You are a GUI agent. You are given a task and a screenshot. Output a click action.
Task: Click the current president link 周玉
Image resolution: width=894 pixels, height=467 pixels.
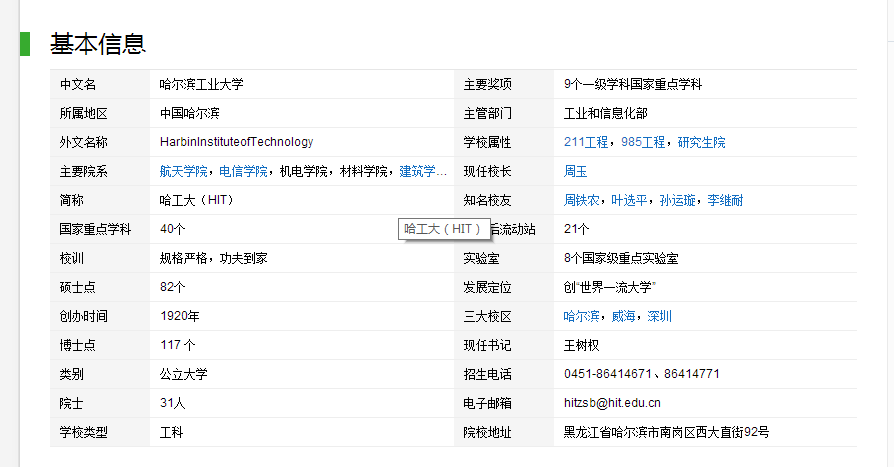(x=576, y=171)
